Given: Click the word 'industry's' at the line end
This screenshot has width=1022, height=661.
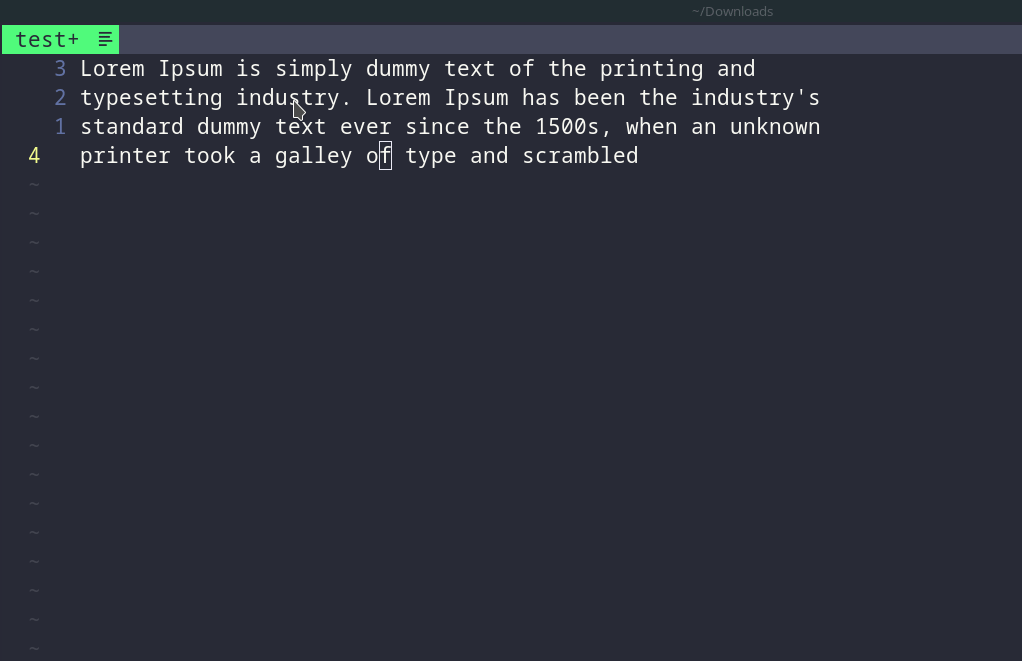Looking at the screenshot, I should [x=755, y=97].
